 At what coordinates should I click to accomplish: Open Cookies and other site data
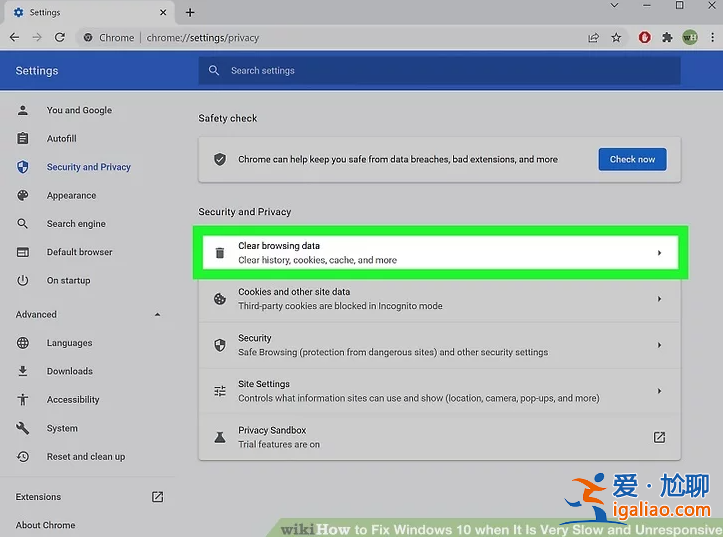pyautogui.click(x=439, y=299)
